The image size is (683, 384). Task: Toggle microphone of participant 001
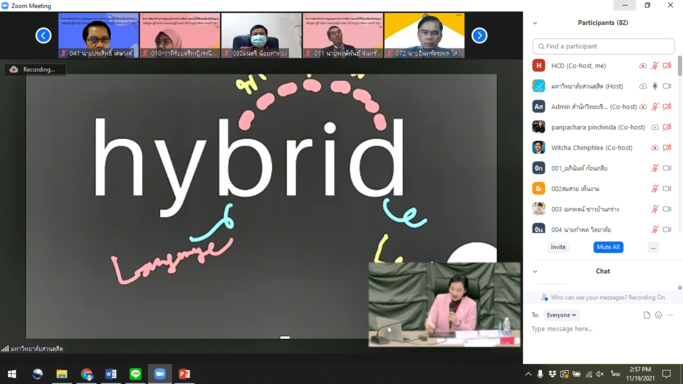tap(655, 168)
